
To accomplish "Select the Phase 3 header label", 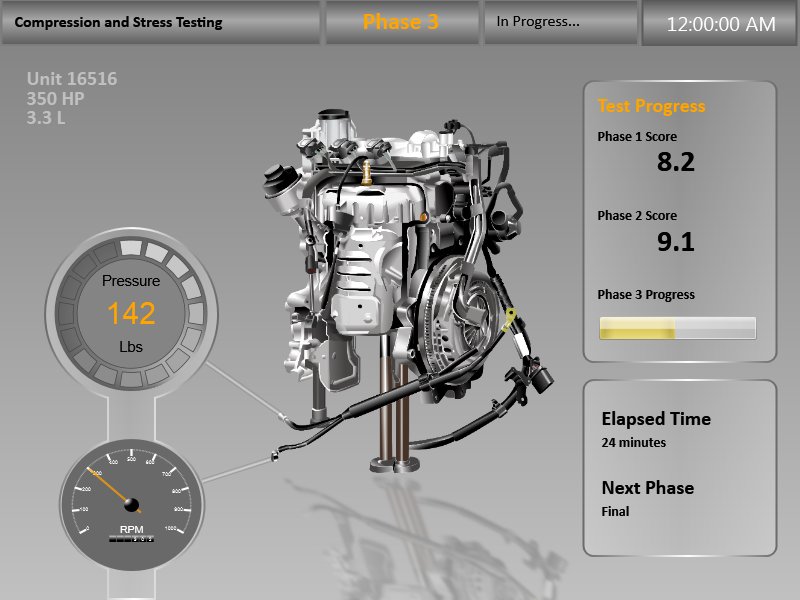I will [x=401, y=22].
